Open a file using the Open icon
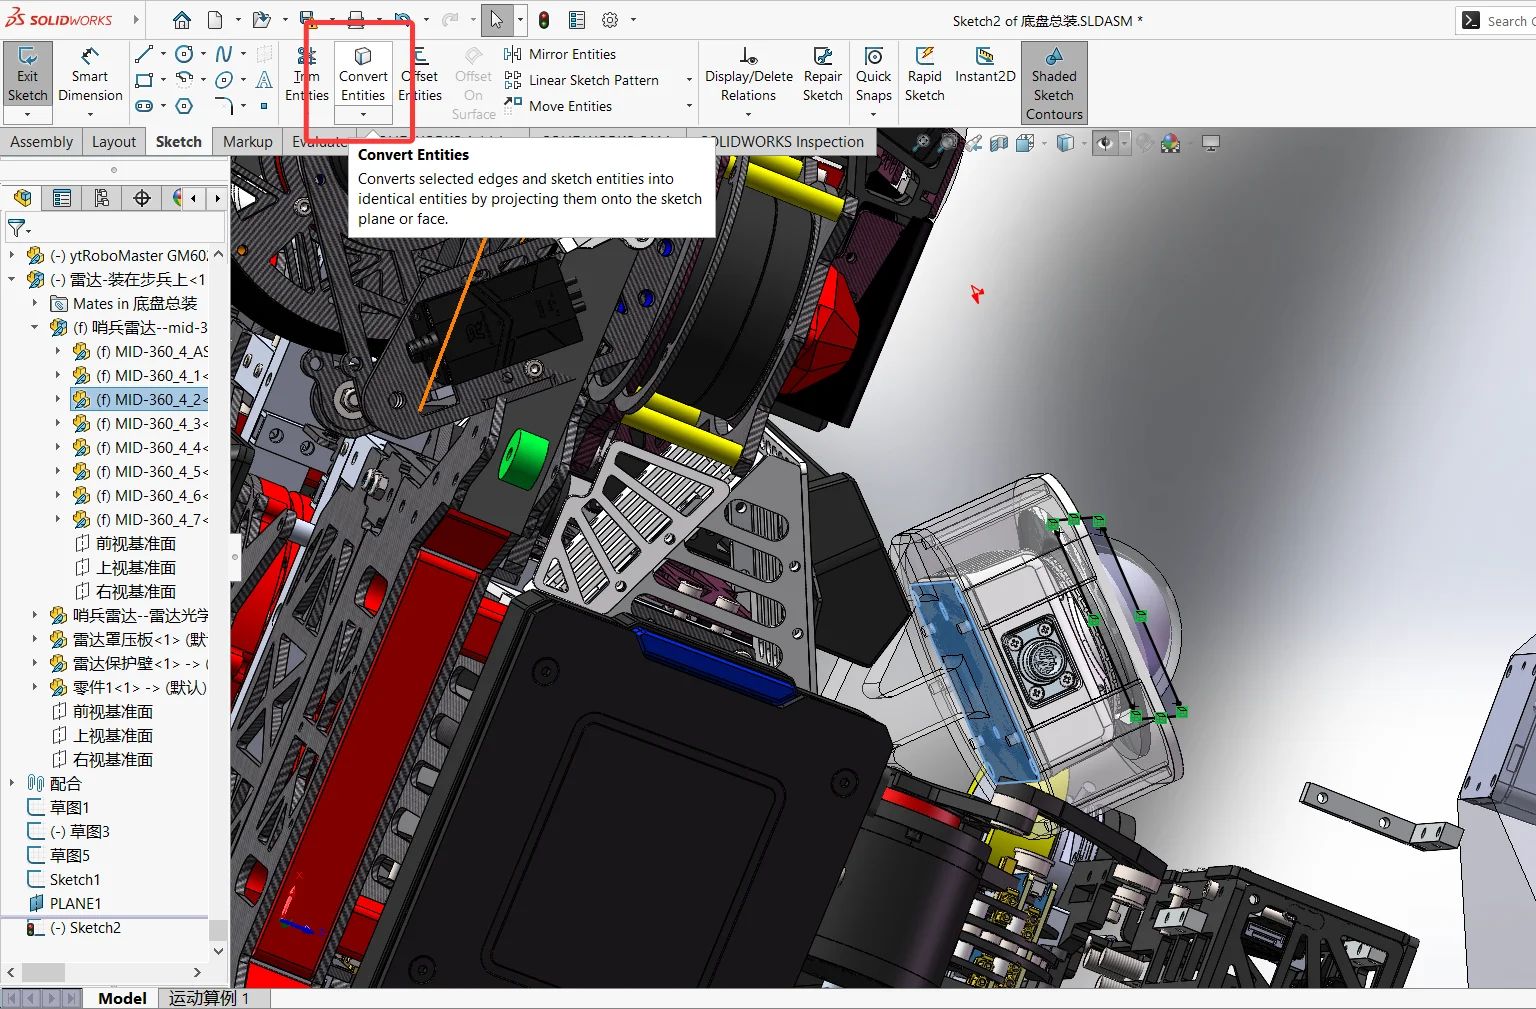1536x1009 pixels. point(261,20)
